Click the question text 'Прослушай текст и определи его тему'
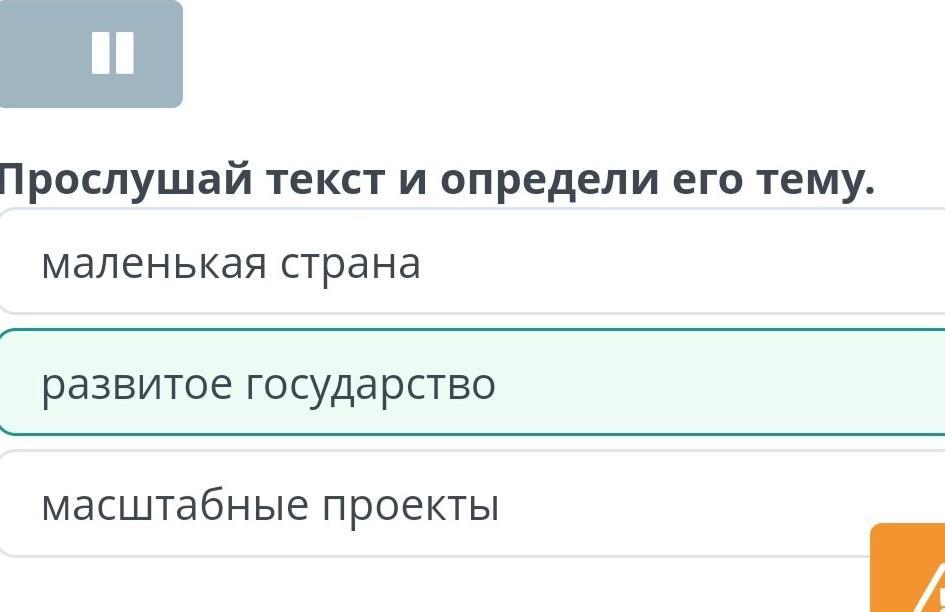Screen dimensions: 945x612 pyautogui.click(x=436, y=181)
